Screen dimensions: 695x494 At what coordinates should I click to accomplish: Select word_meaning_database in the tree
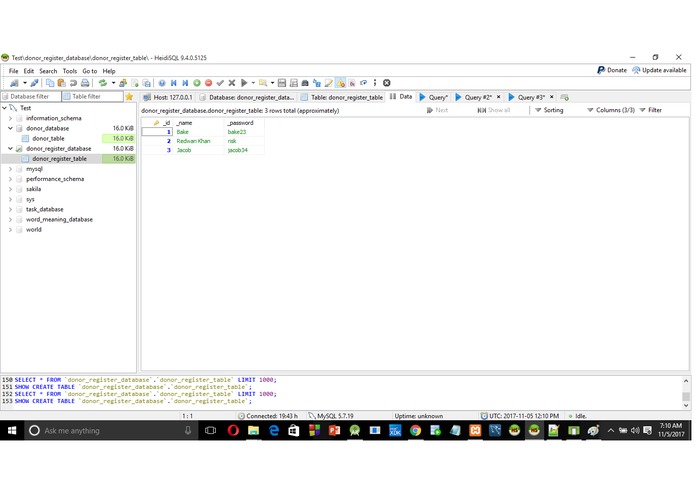point(59,220)
